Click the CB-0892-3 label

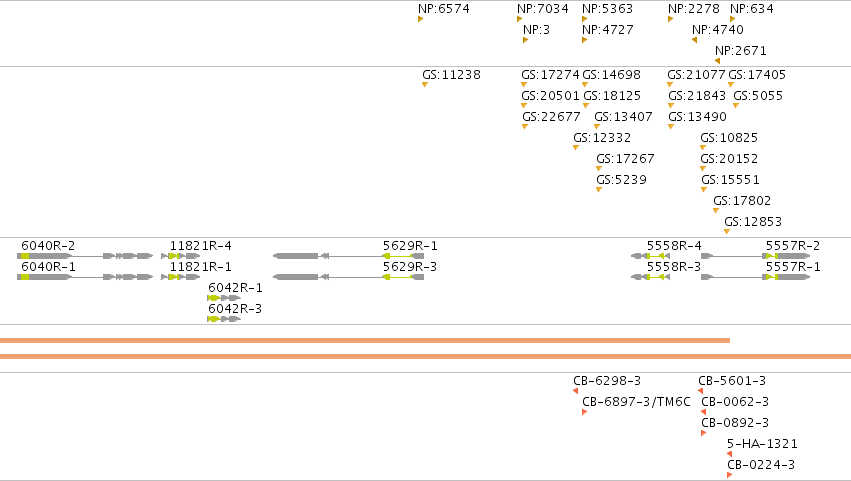coord(735,423)
